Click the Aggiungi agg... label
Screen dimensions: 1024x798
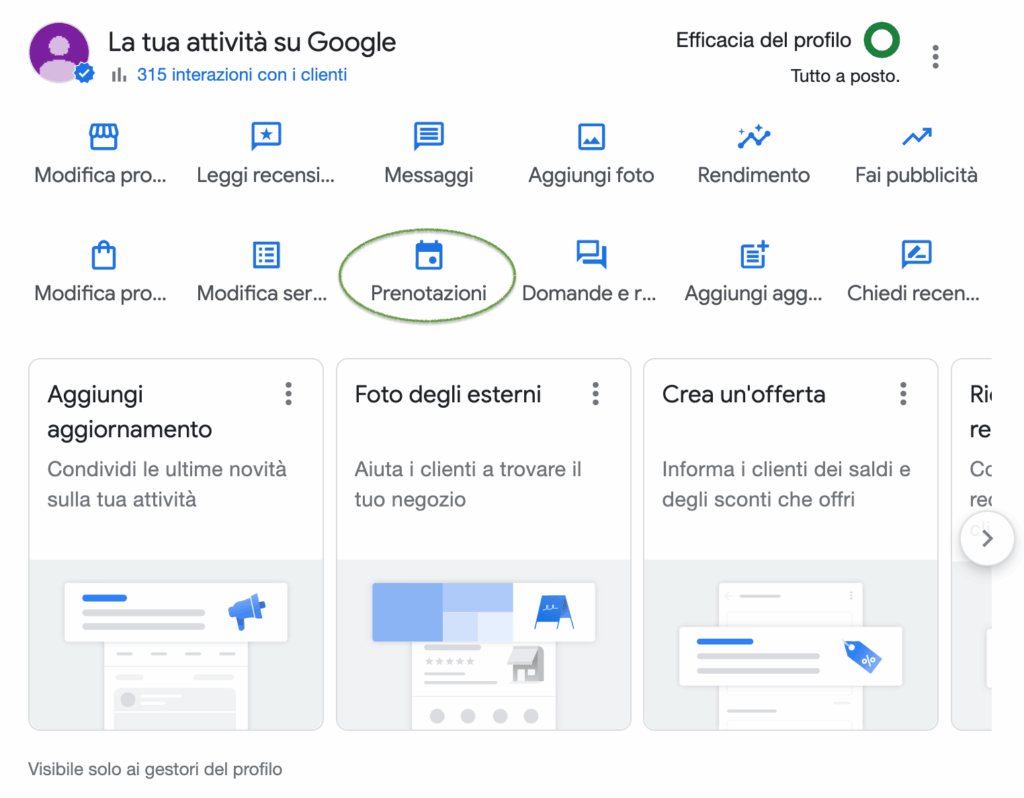[753, 294]
